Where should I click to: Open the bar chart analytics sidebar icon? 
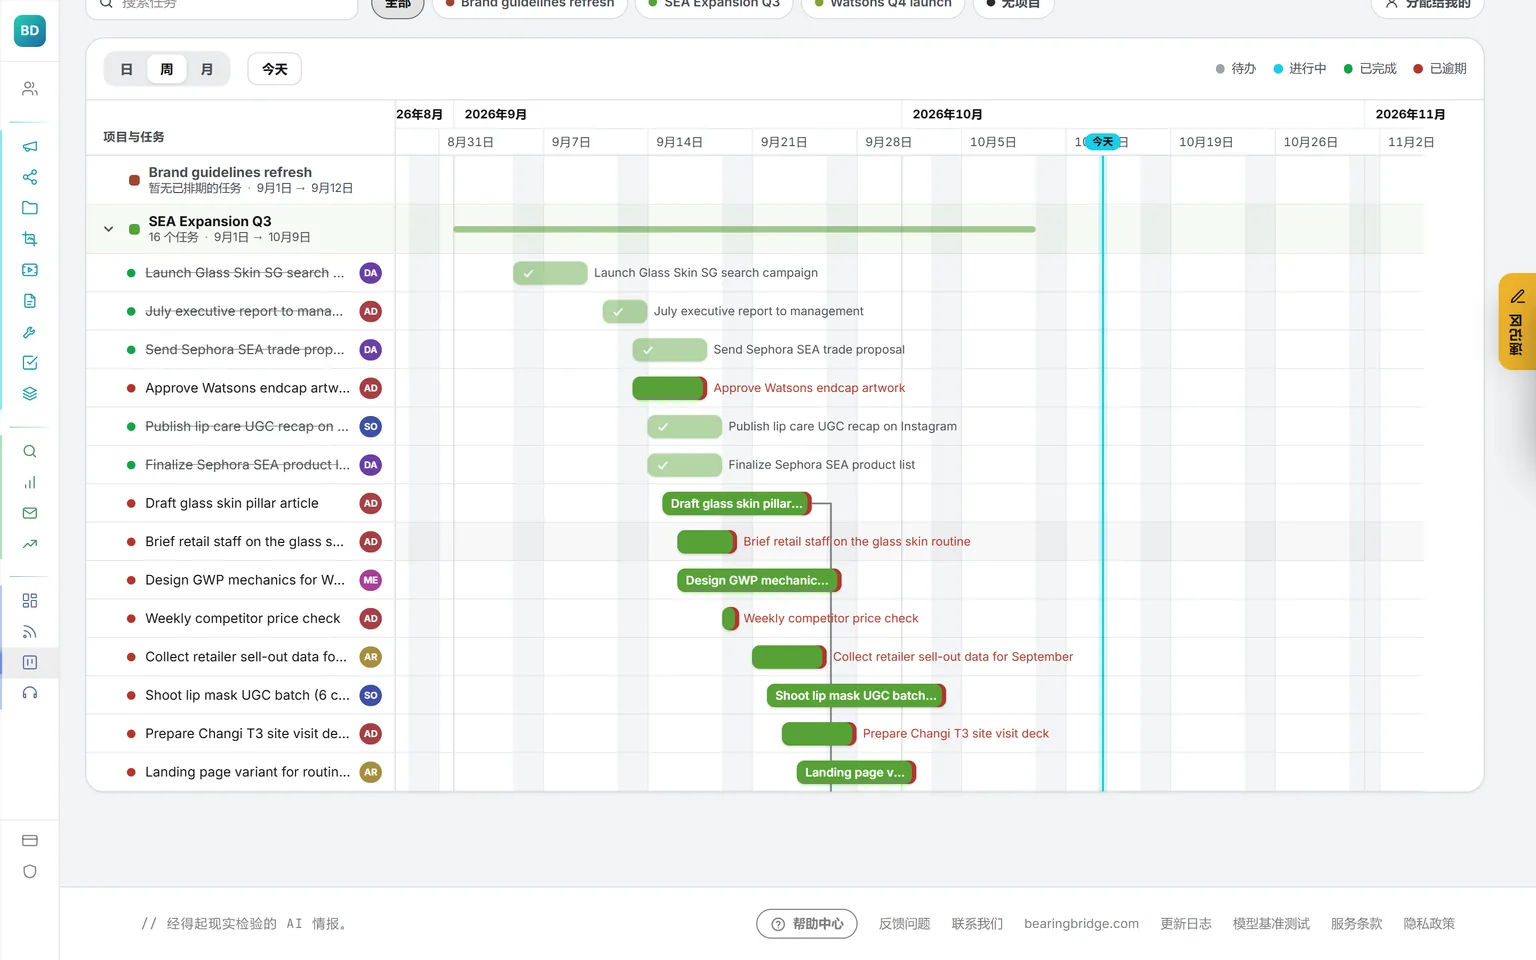30,482
